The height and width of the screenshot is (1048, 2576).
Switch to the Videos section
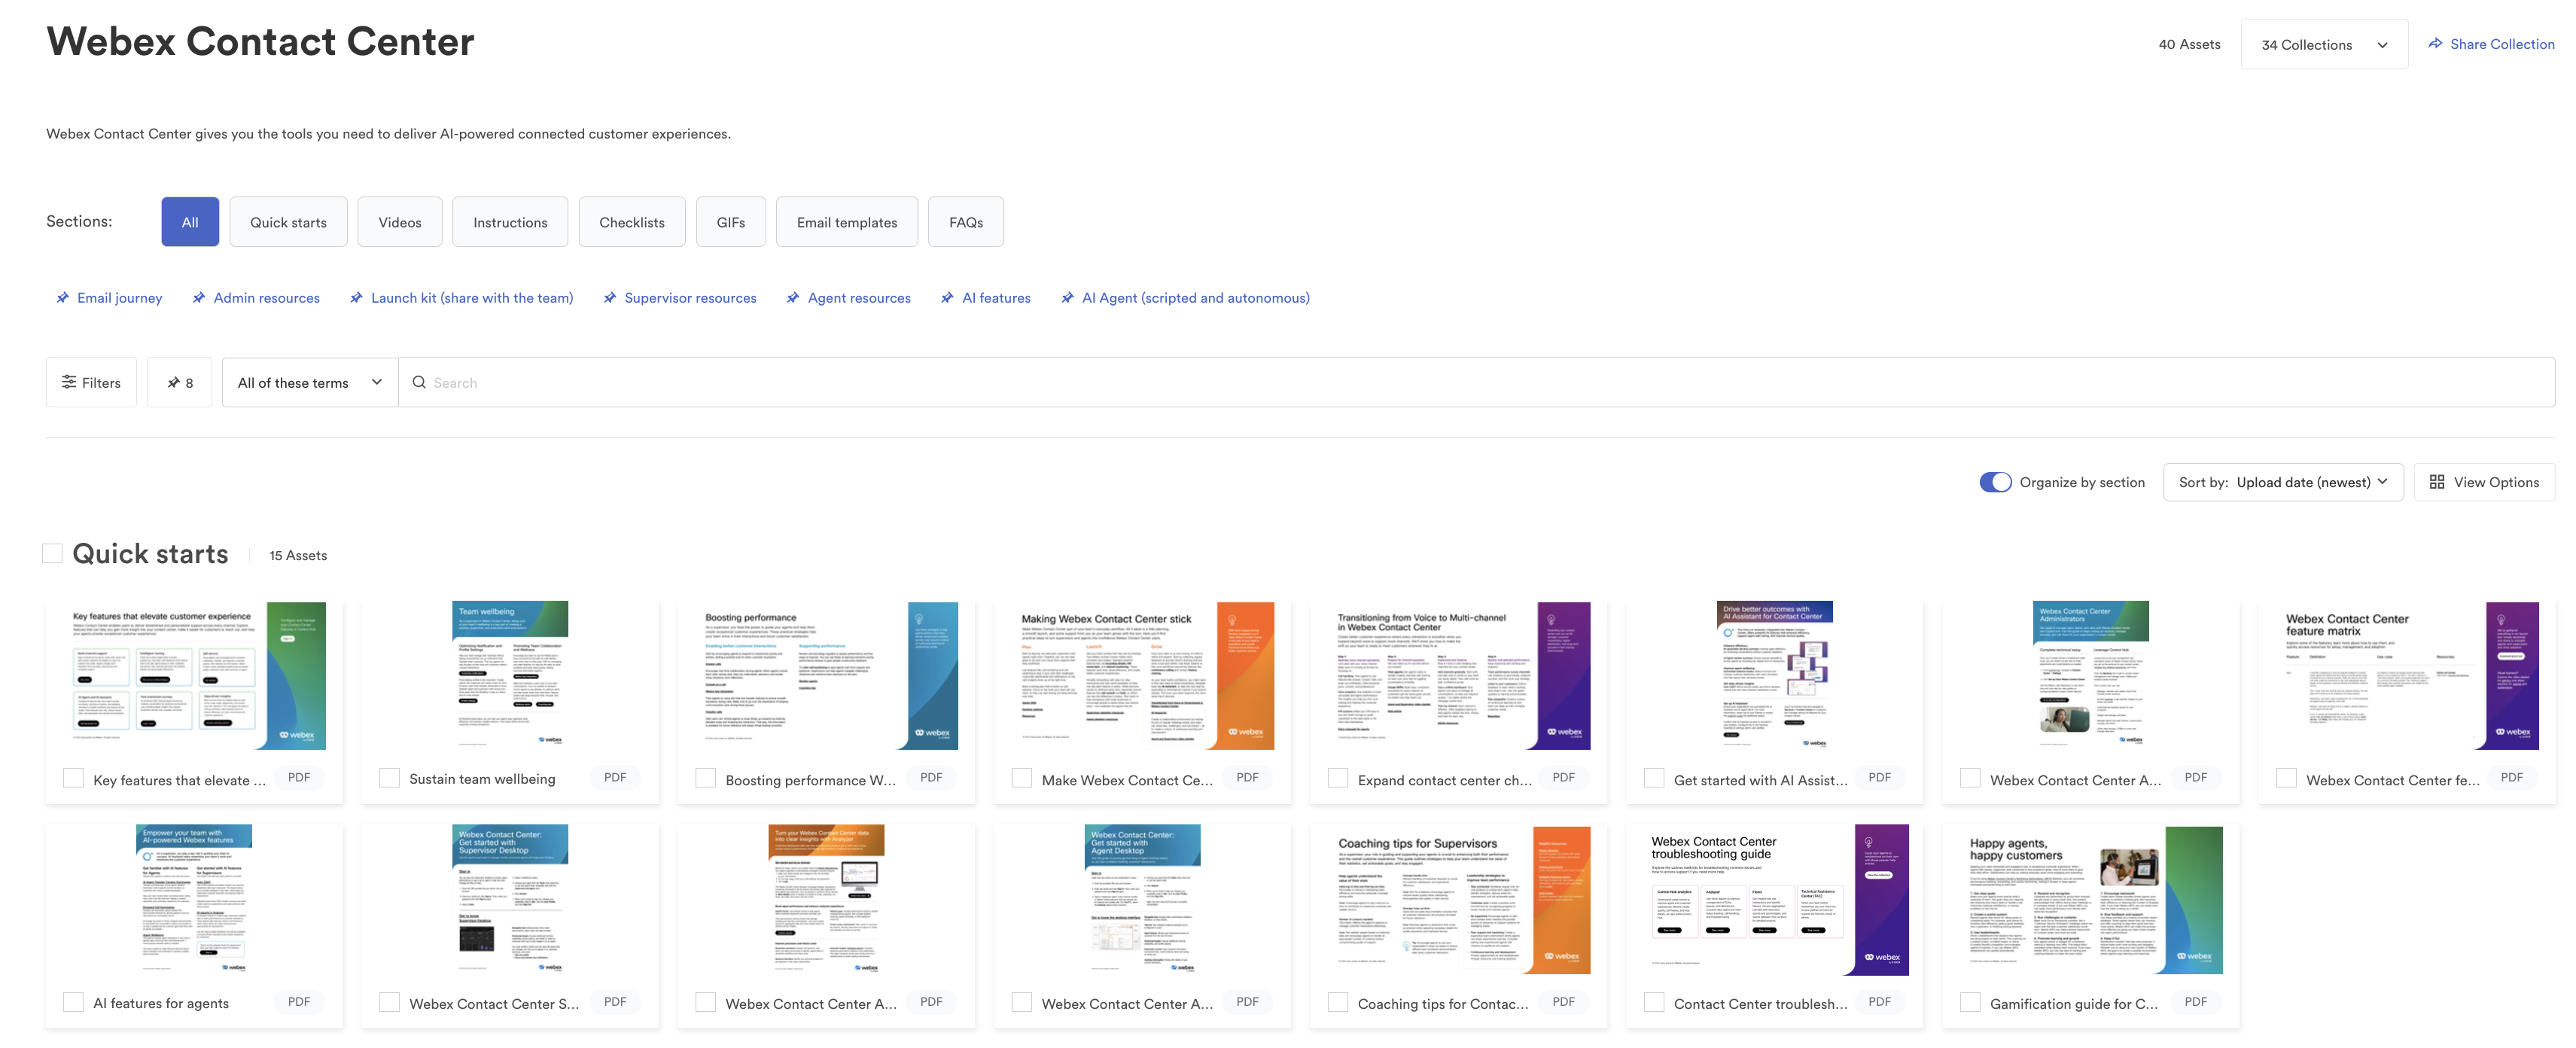coord(400,221)
